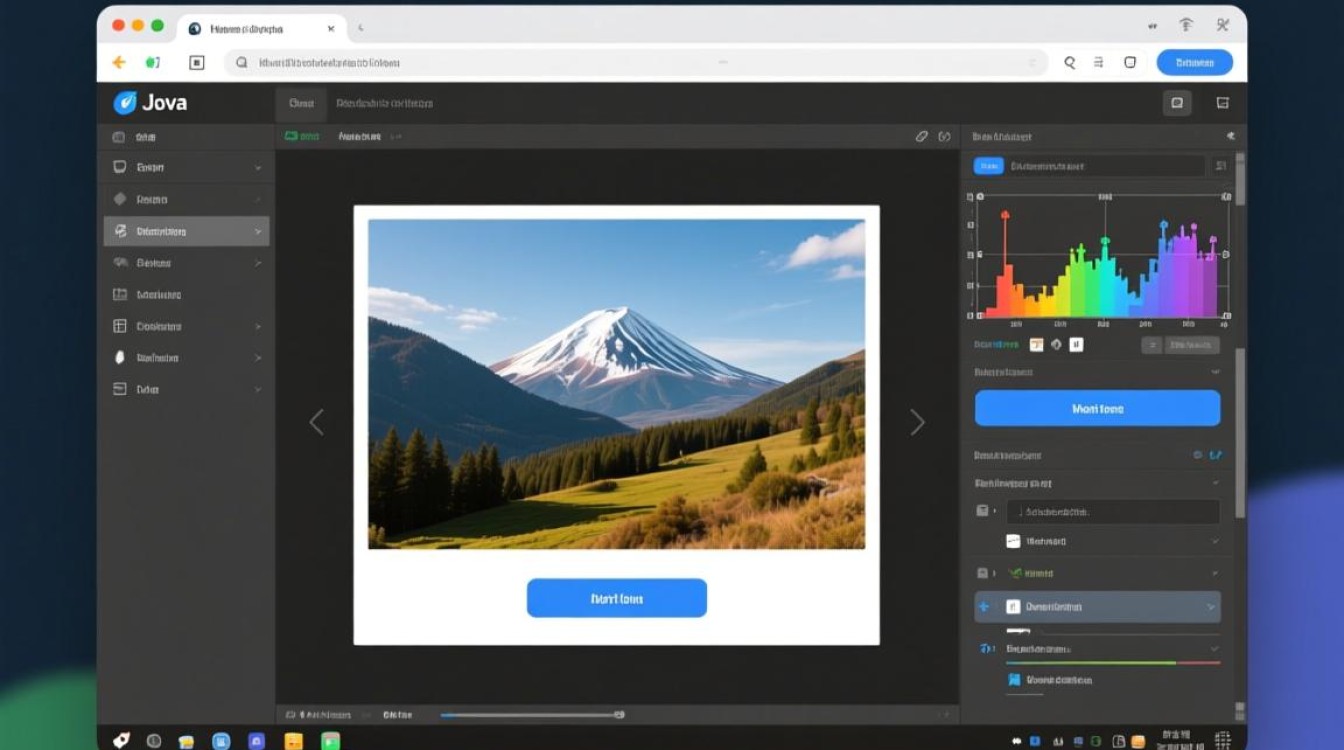Click the slider handle in the bottom bar
The image size is (1344, 750).
point(619,715)
